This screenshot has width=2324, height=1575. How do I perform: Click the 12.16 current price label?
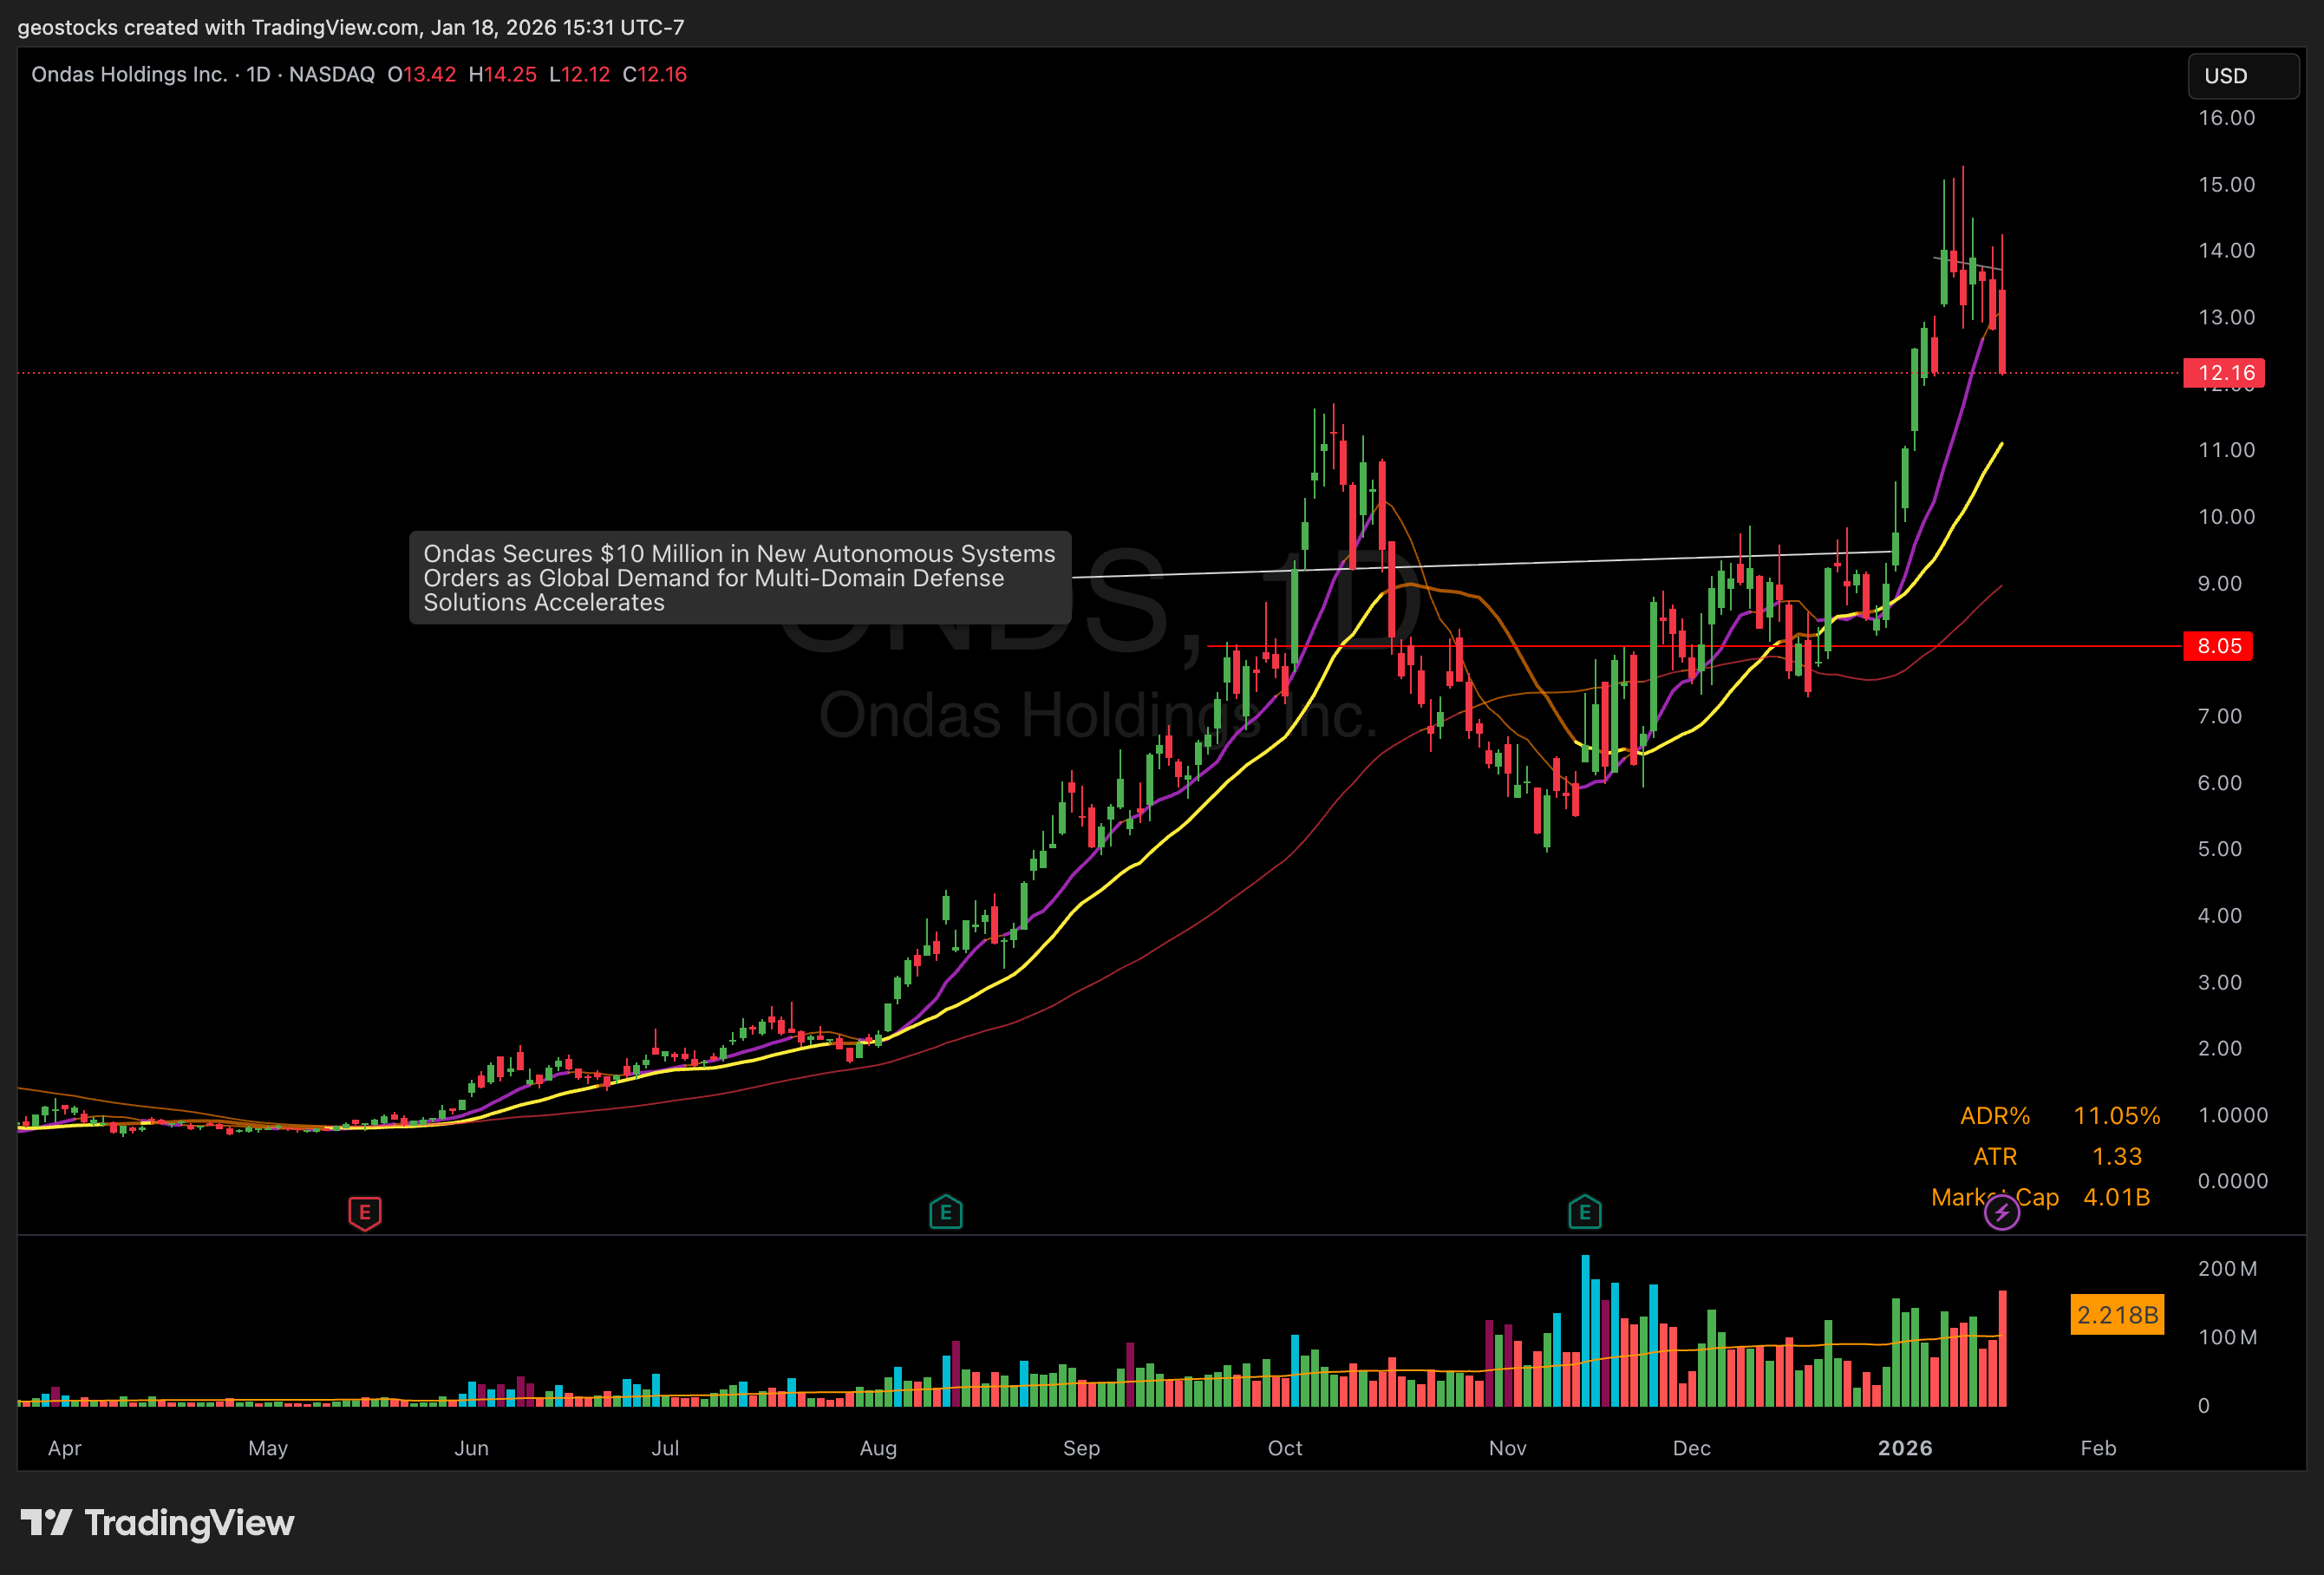tap(2224, 373)
